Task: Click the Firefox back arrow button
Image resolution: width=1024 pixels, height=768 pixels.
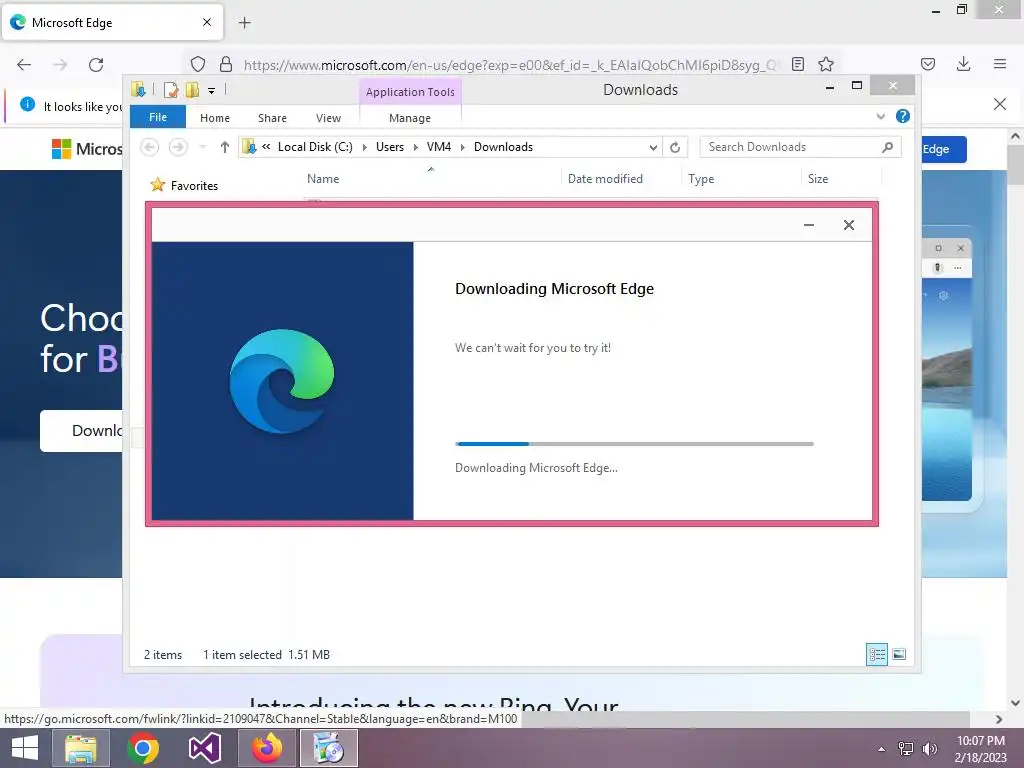Action: click(24, 65)
